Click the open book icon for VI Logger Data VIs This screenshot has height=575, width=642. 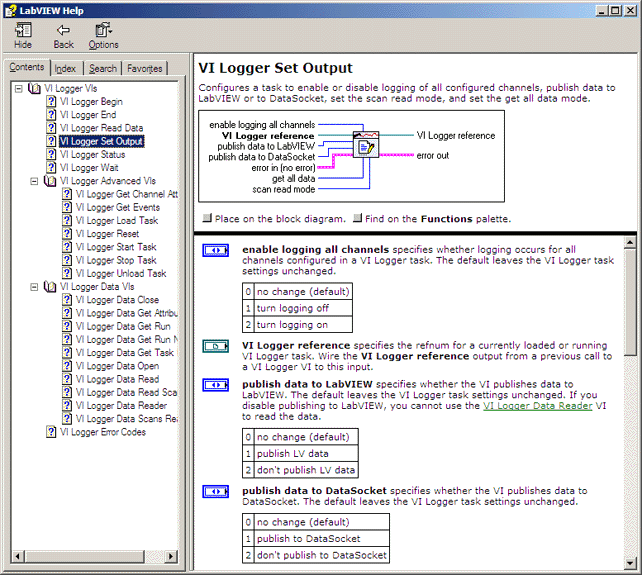click(x=50, y=286)
